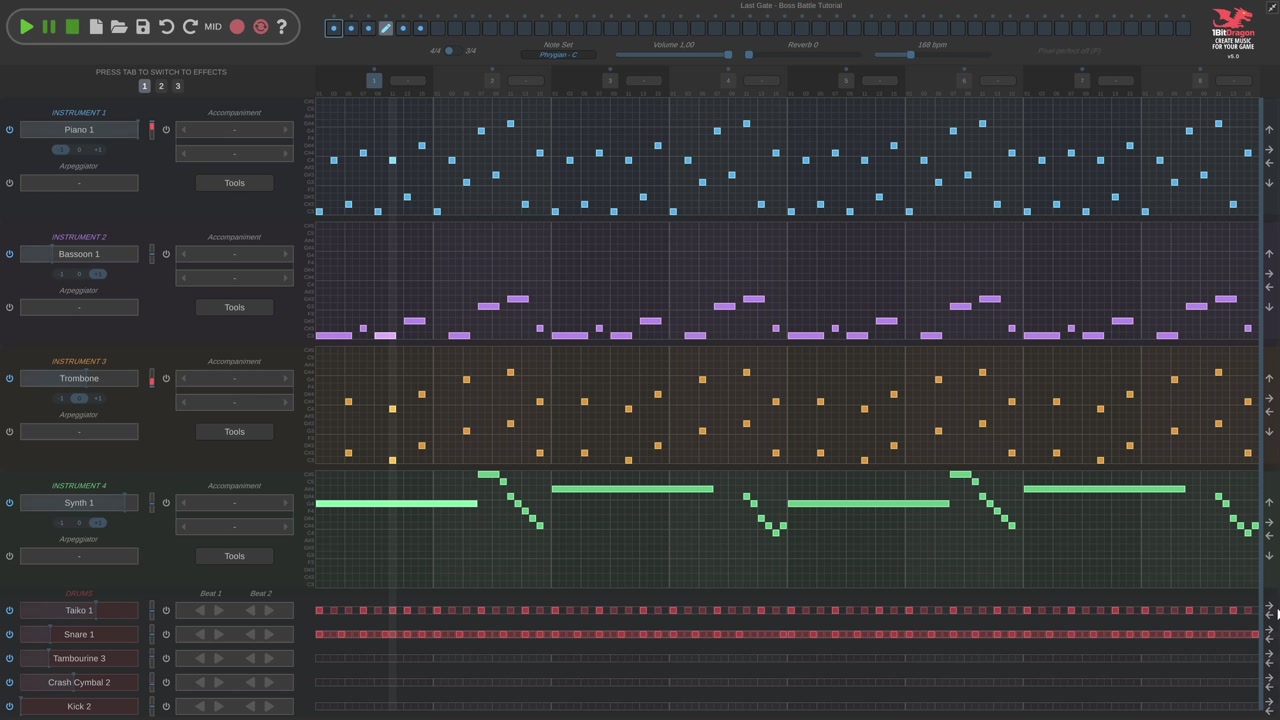Open the Bassoon 1 instrument selector

[79, 254]
